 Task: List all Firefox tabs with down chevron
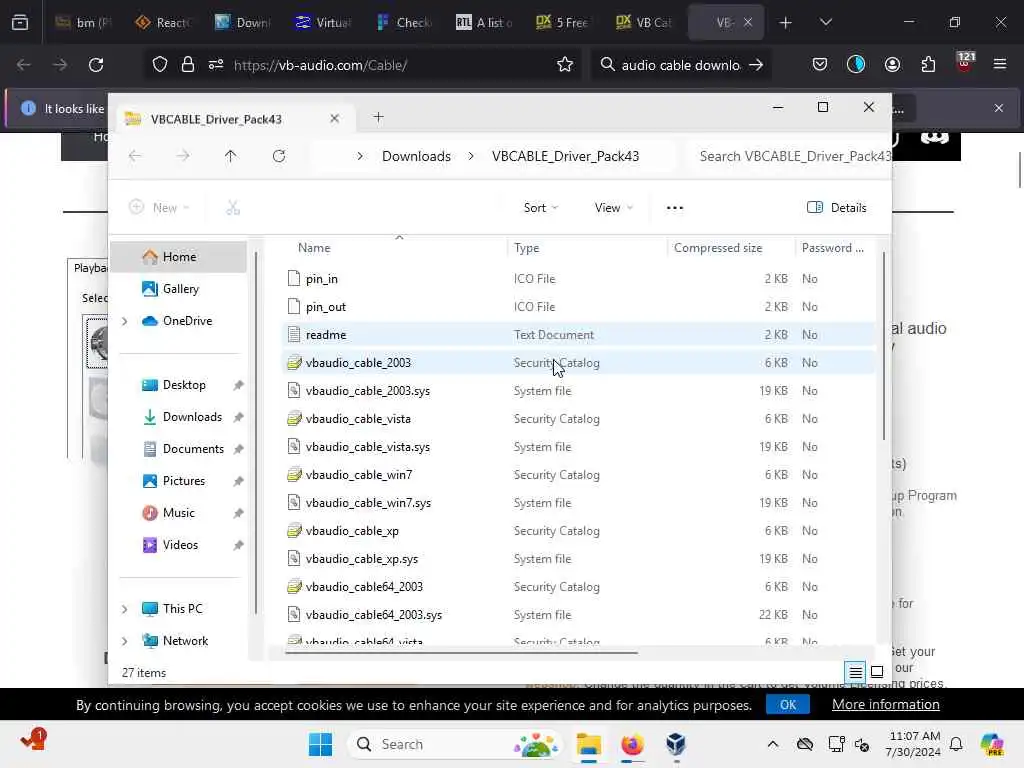(x=826, y=23)
